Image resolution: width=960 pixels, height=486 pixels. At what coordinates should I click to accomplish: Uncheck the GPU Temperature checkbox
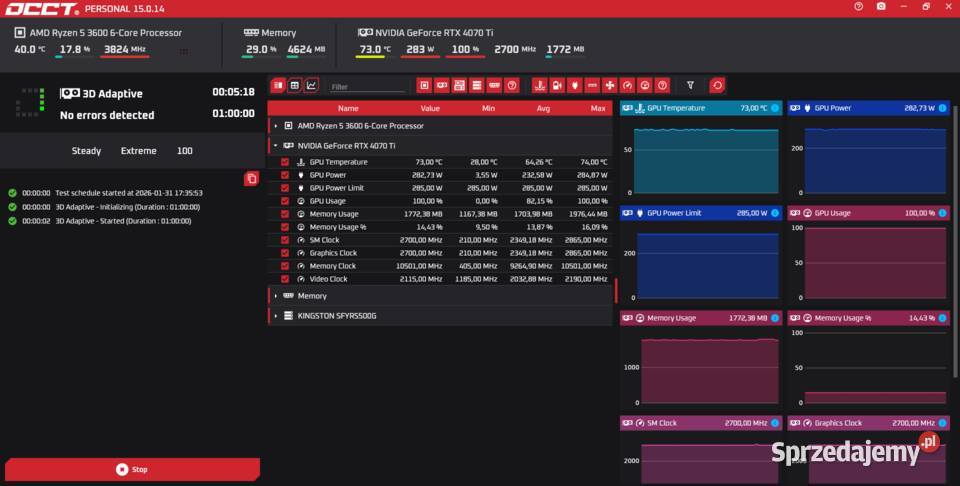click(285, 162)
